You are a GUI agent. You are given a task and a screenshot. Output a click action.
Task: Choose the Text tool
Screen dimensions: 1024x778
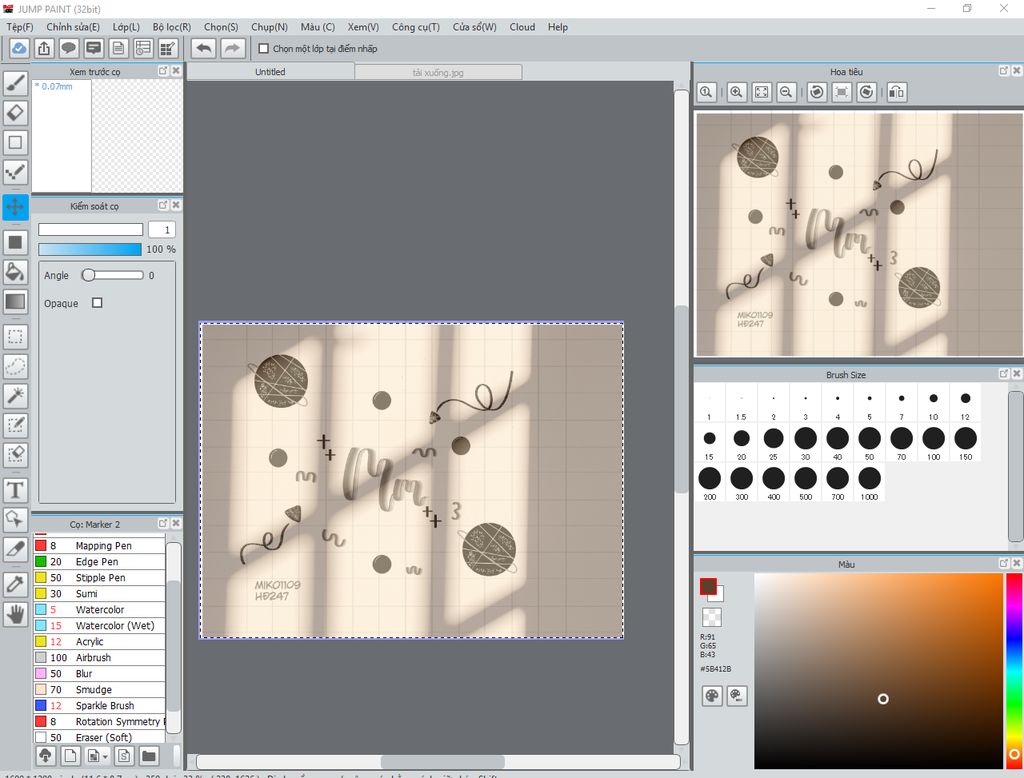(x=16, y=490)
